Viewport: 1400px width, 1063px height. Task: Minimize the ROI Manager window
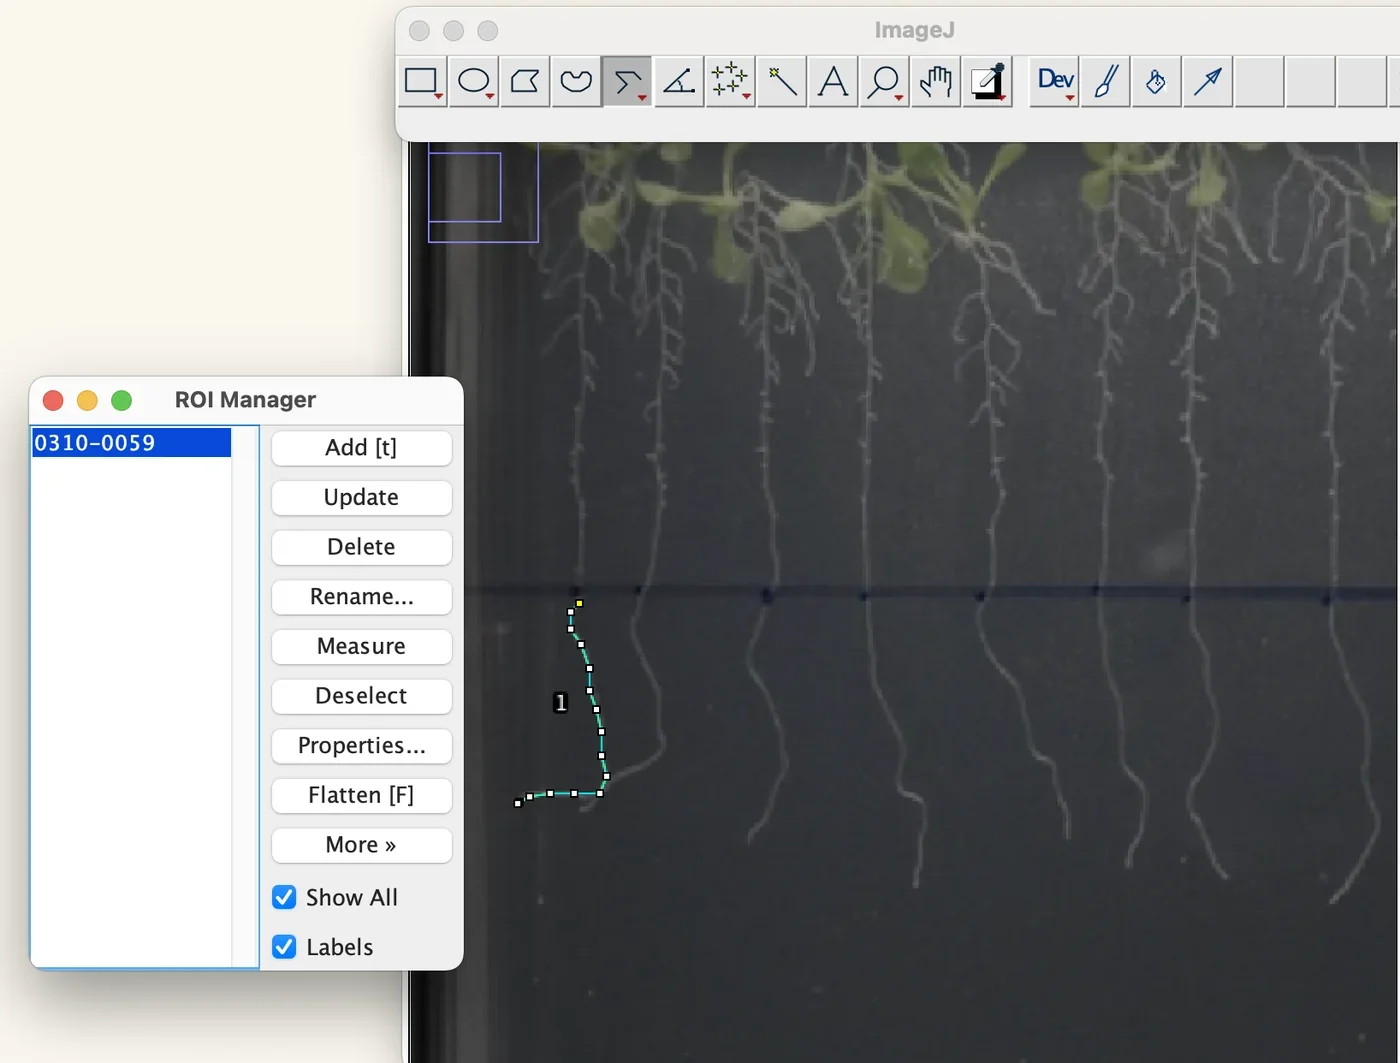pyautogui.click(x=87, y=400)
